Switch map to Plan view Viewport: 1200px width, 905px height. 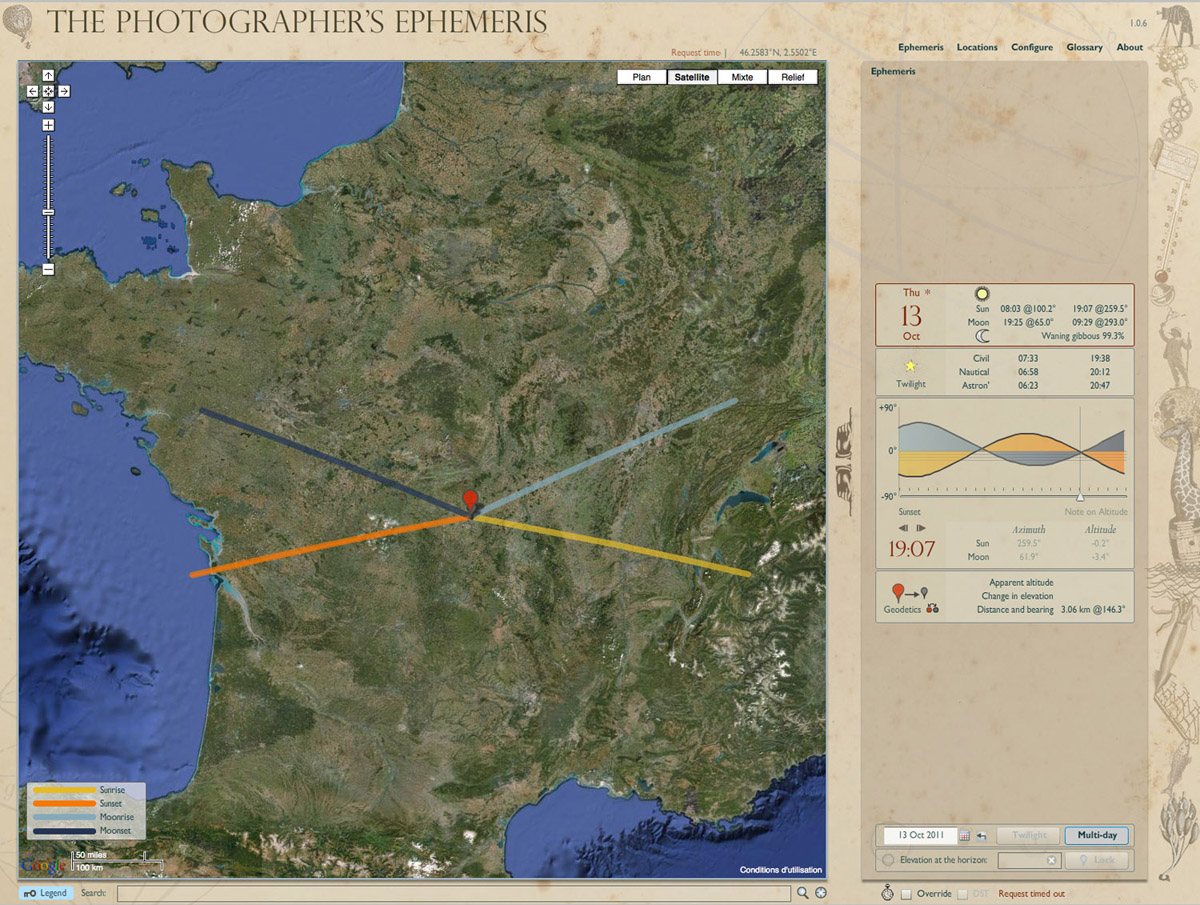click(642, 77)
